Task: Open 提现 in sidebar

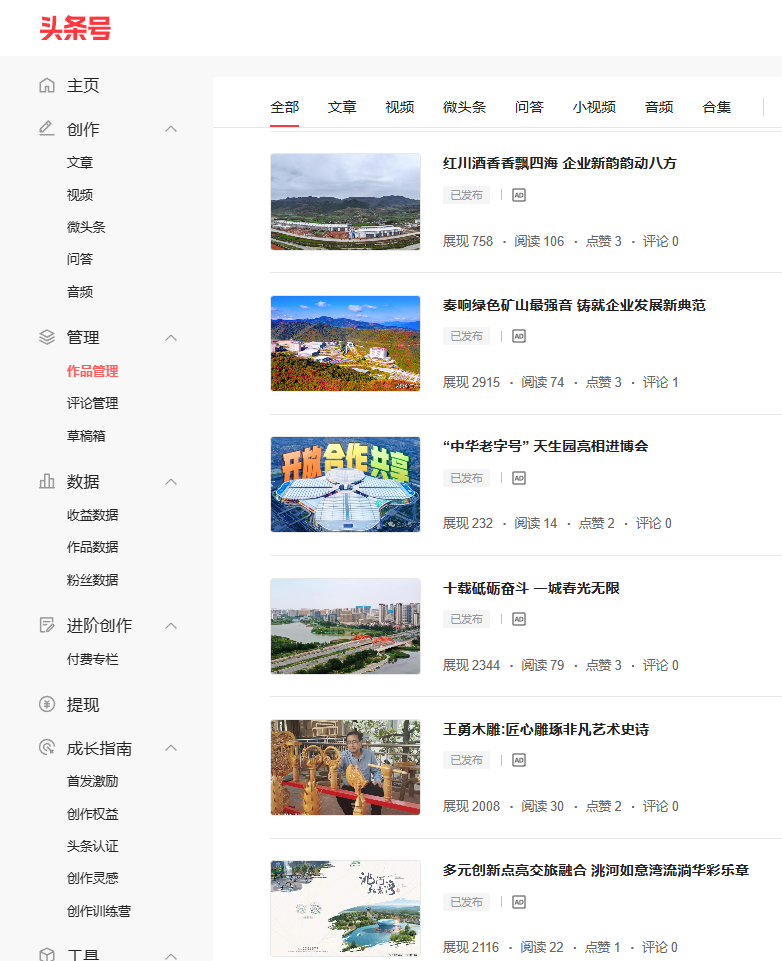Action: coord(83,704)
